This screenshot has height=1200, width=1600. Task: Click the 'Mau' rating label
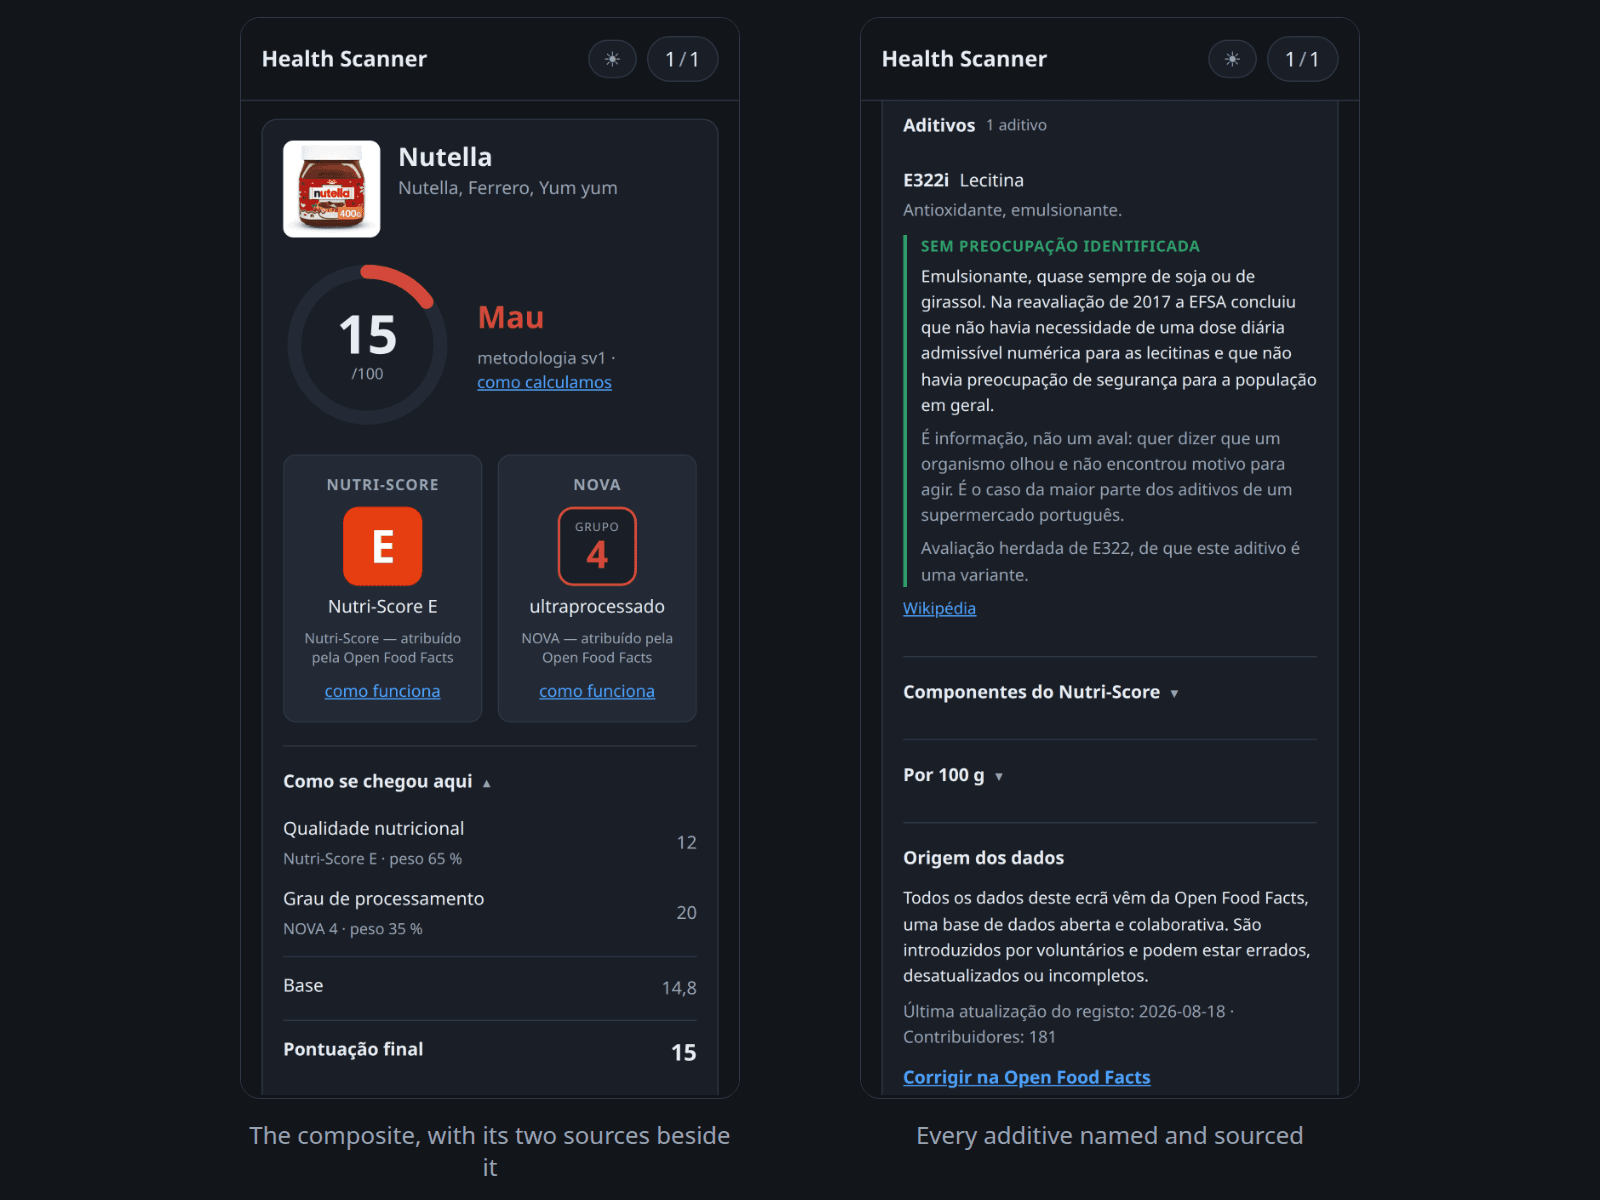point(511,317)
